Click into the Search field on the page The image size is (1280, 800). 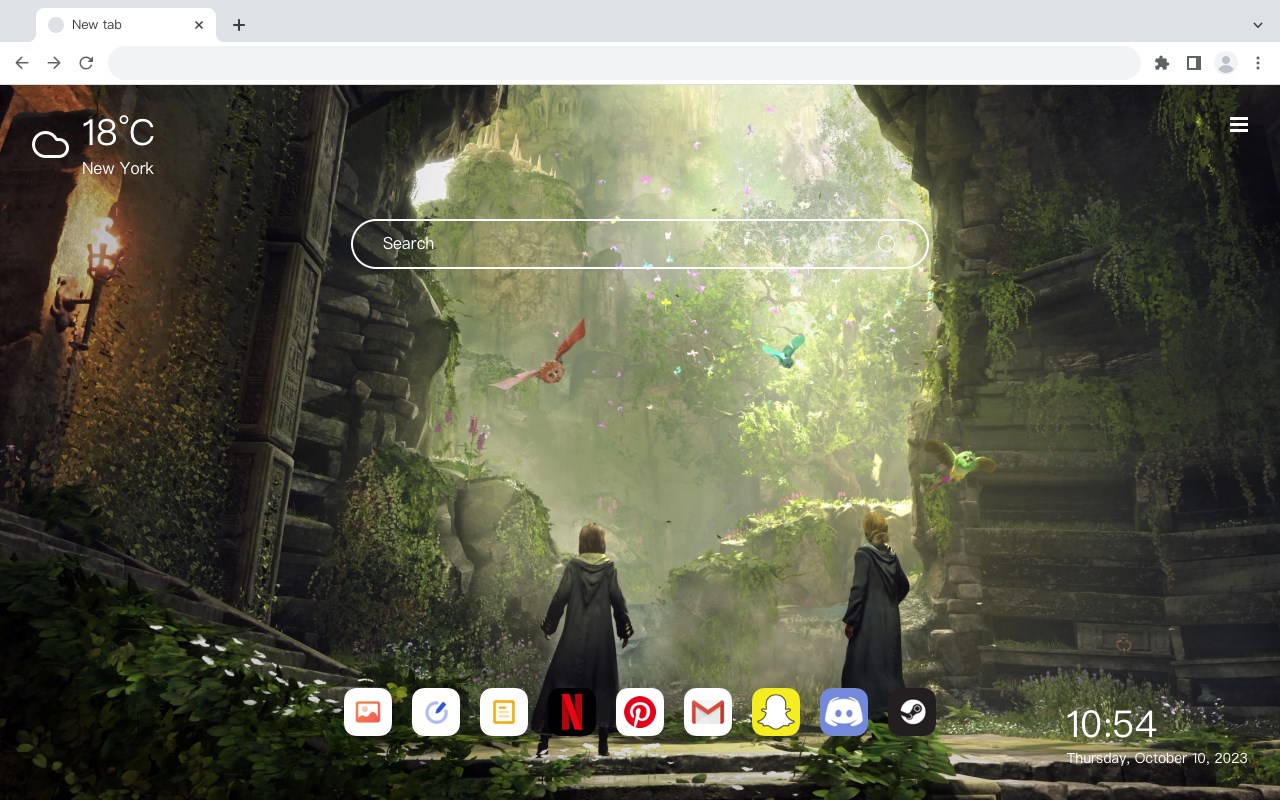pos(640,244)
